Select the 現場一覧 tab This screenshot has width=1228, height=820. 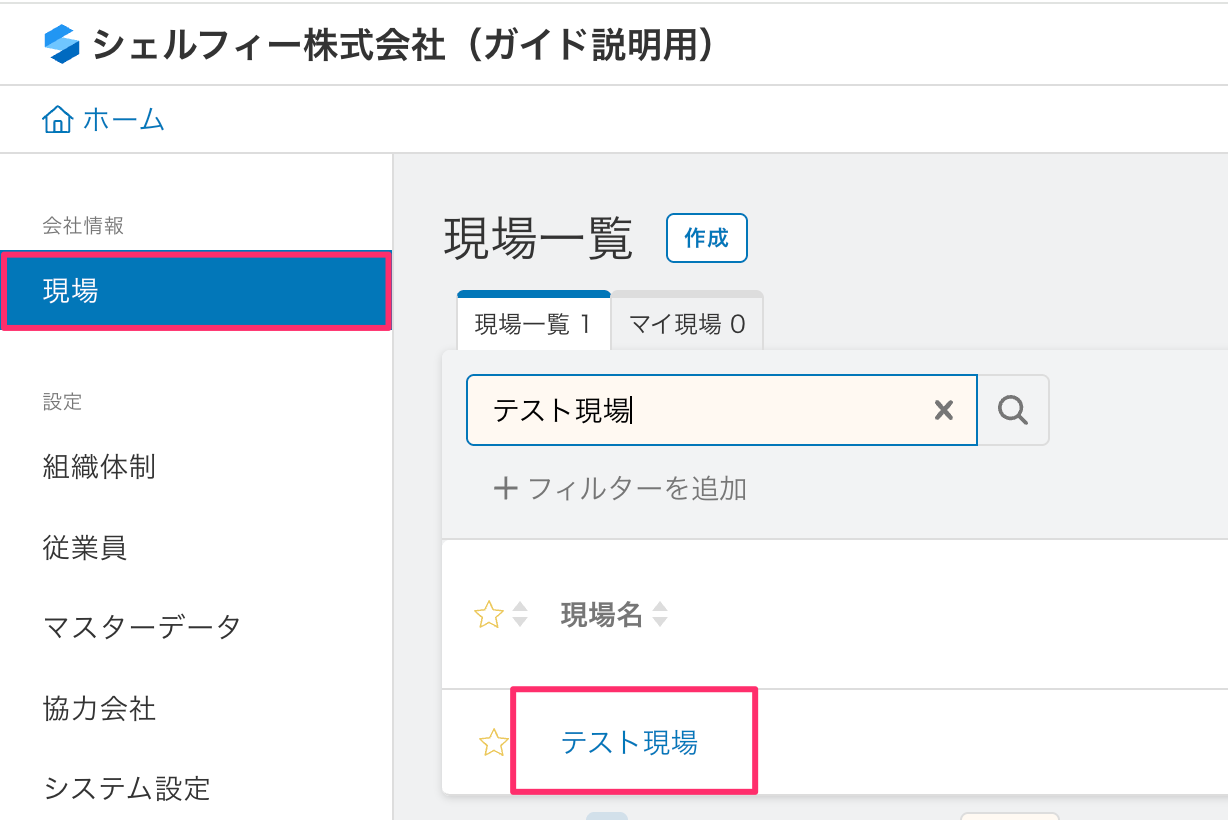[533, 324]
